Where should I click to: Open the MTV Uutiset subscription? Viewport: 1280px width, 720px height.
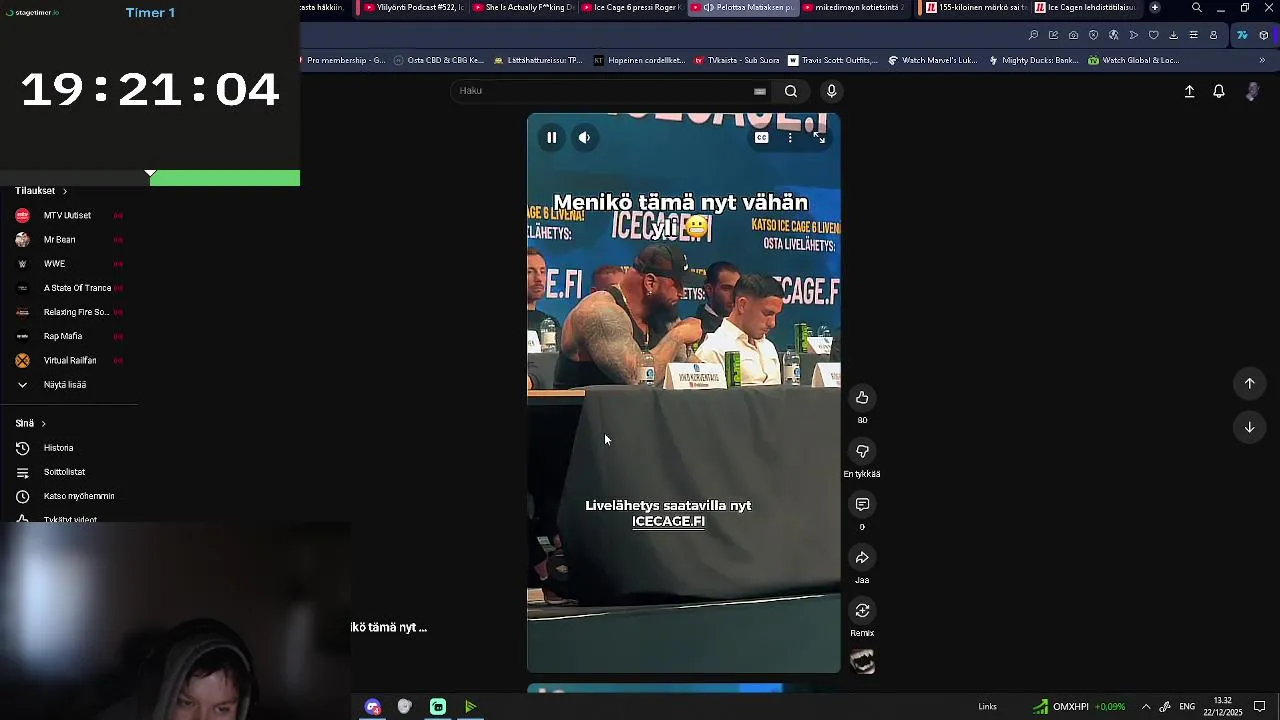[68, 215]
